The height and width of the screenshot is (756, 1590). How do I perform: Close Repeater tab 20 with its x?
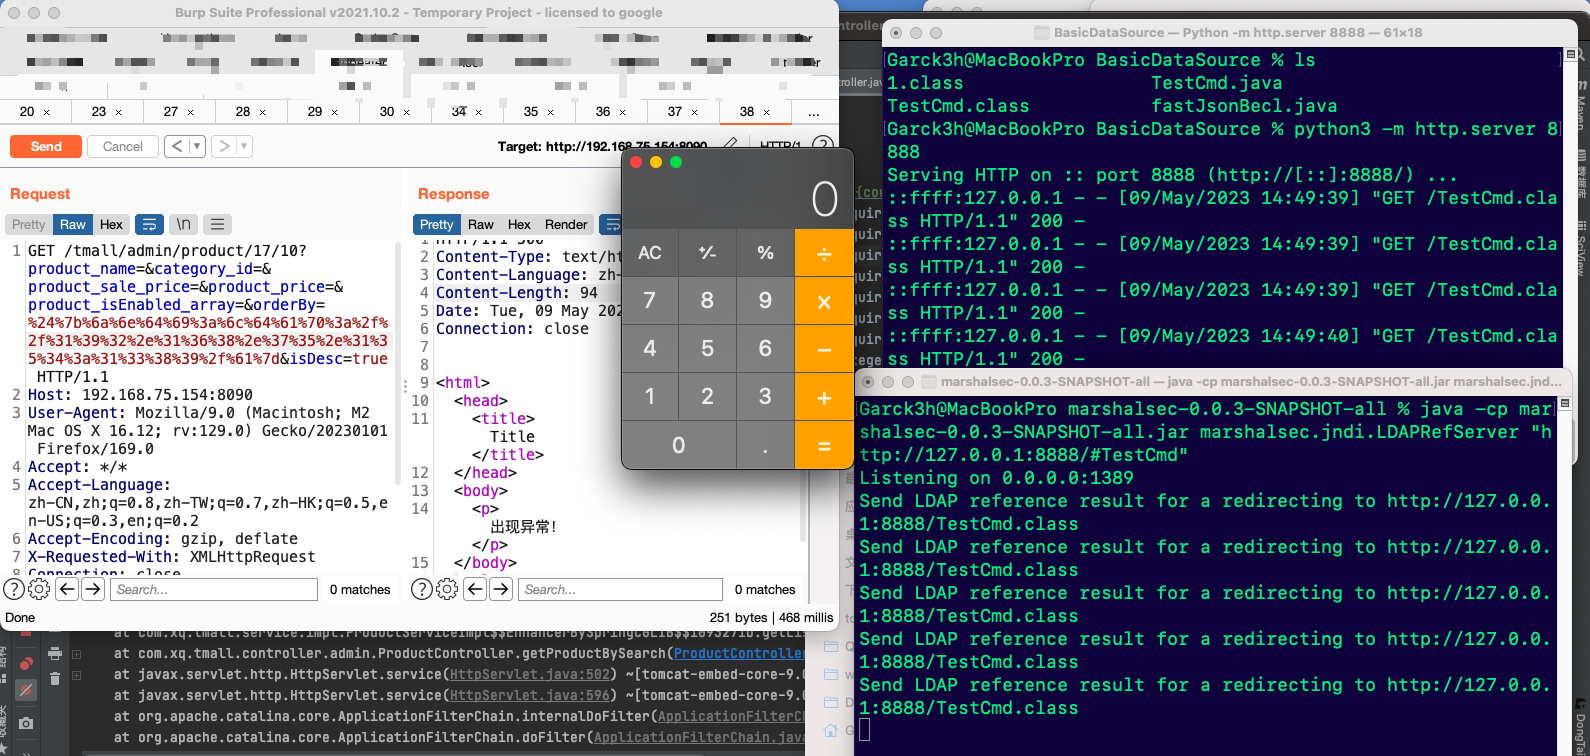[46, 112]
